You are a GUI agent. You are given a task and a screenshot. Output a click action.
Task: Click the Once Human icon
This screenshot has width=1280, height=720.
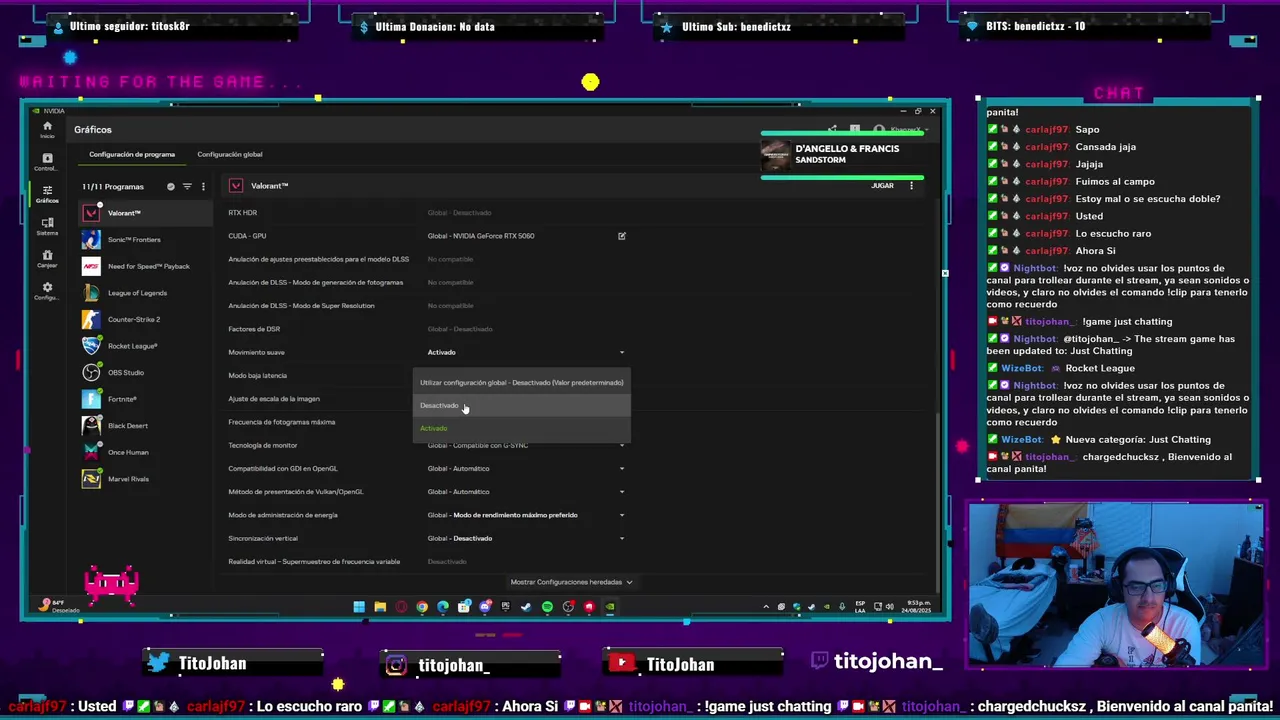coord(91,452)
